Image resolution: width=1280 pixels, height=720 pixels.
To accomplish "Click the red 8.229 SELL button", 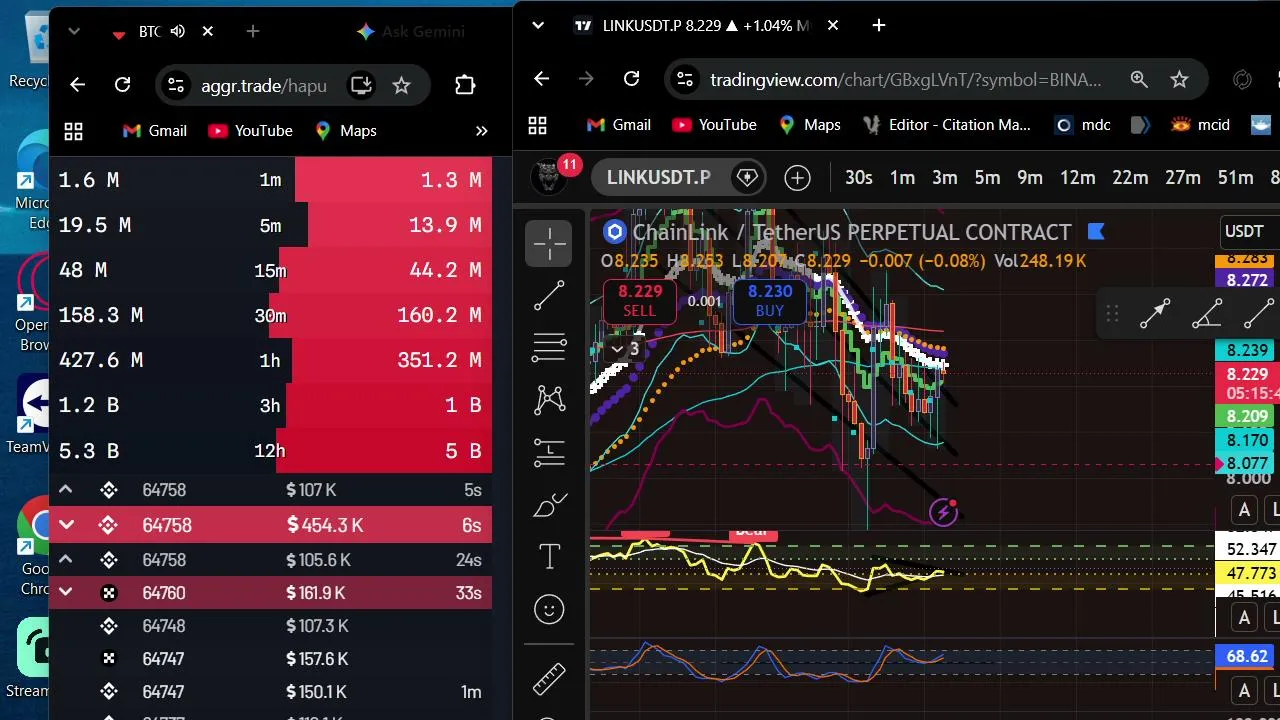I will (x=640, y=300).
